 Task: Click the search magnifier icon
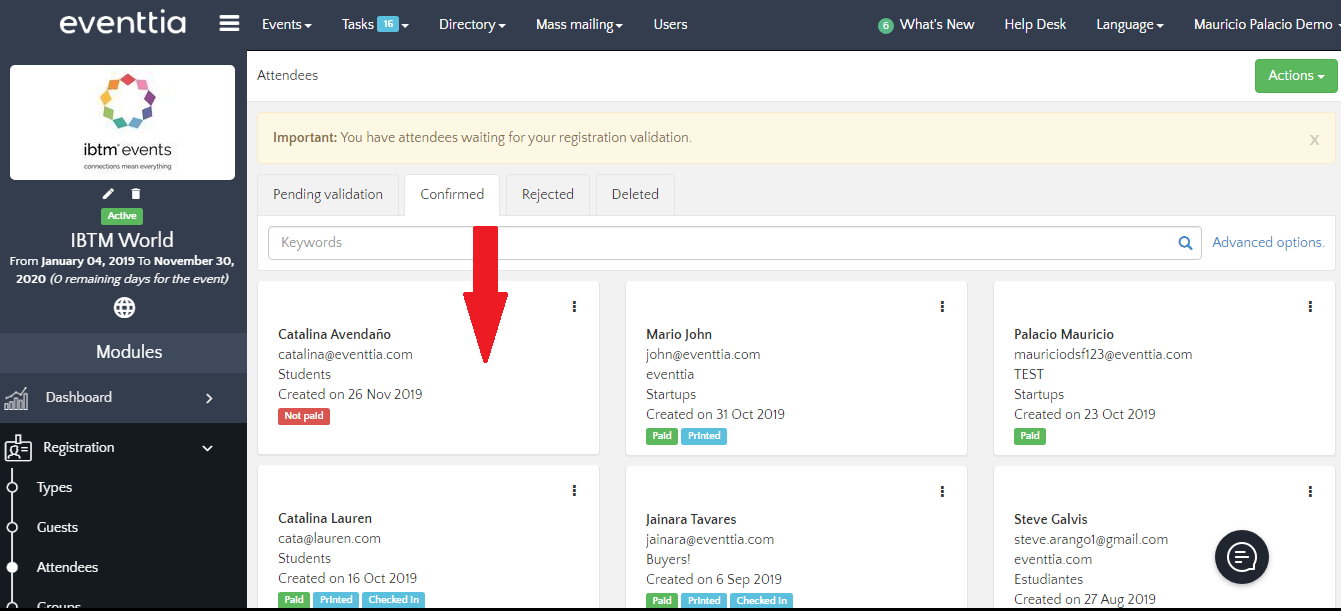[x=1185, y=243]
